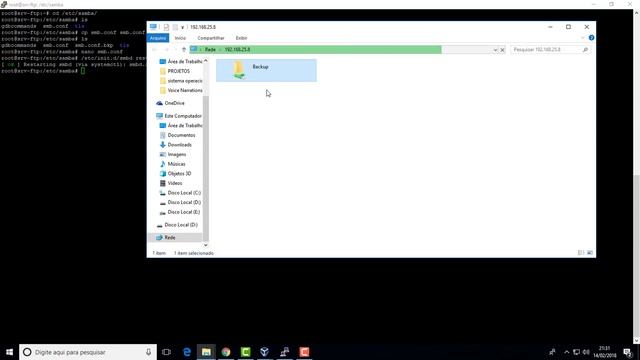Image resolution: width=640 pixels, height=360 pixels.
Task: Click File Explorer taskbar icon
Action: pos(206,352)
